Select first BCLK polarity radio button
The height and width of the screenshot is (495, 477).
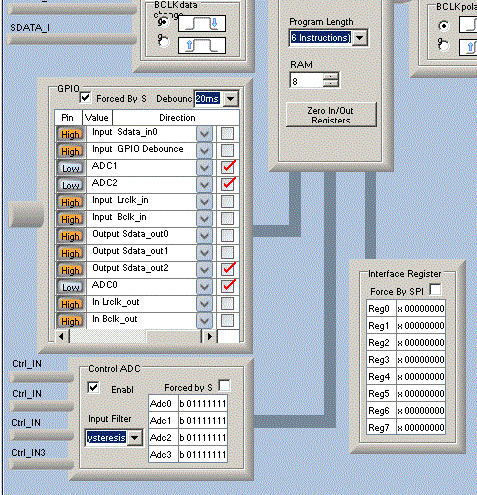point(444,26)
